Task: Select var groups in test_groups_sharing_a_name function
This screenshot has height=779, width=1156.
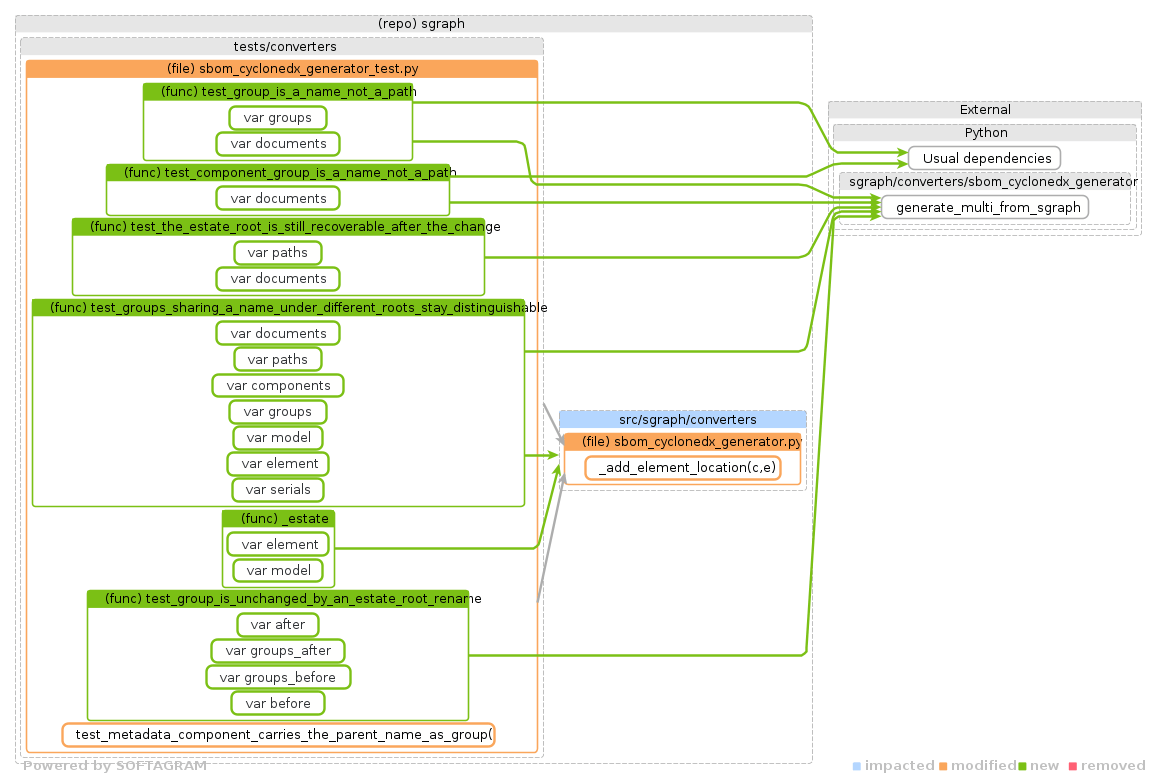Action: point(278,411)
